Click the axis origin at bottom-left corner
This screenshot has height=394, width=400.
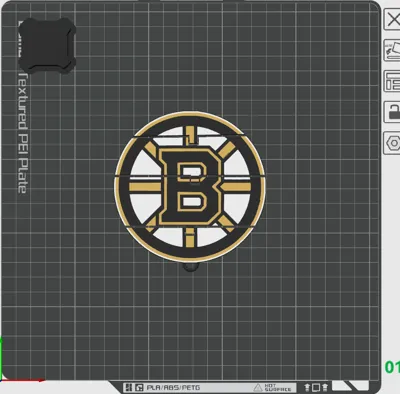pyautogui.click(x=2, y=380)
